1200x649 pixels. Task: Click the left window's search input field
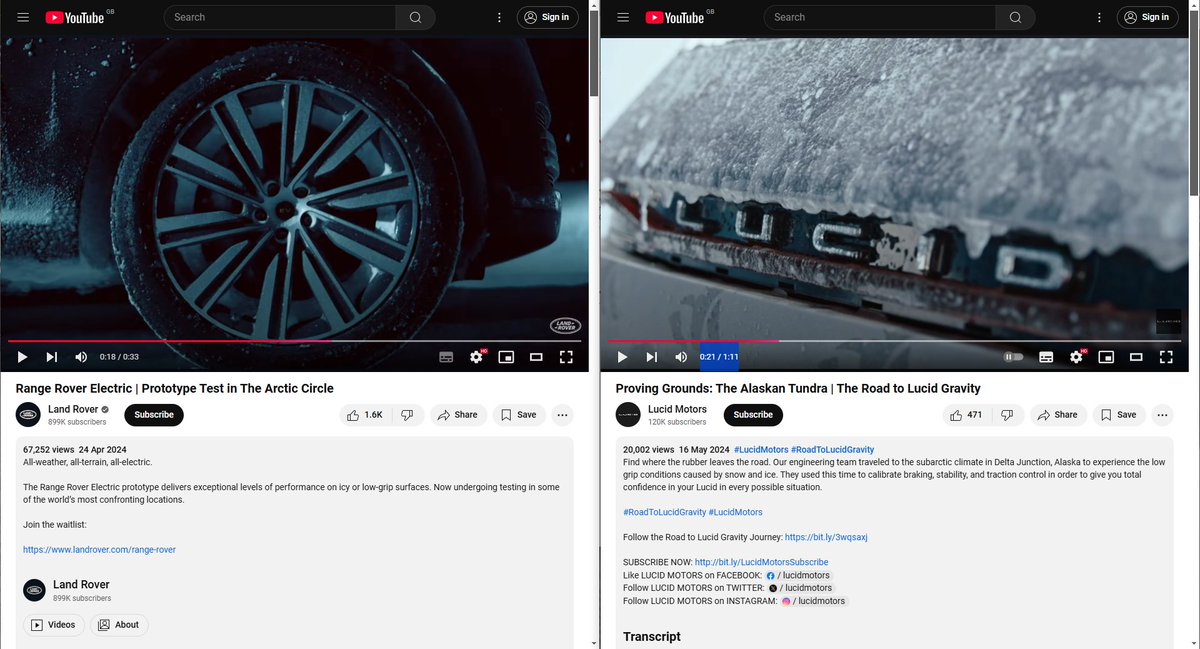coord(280,17)
